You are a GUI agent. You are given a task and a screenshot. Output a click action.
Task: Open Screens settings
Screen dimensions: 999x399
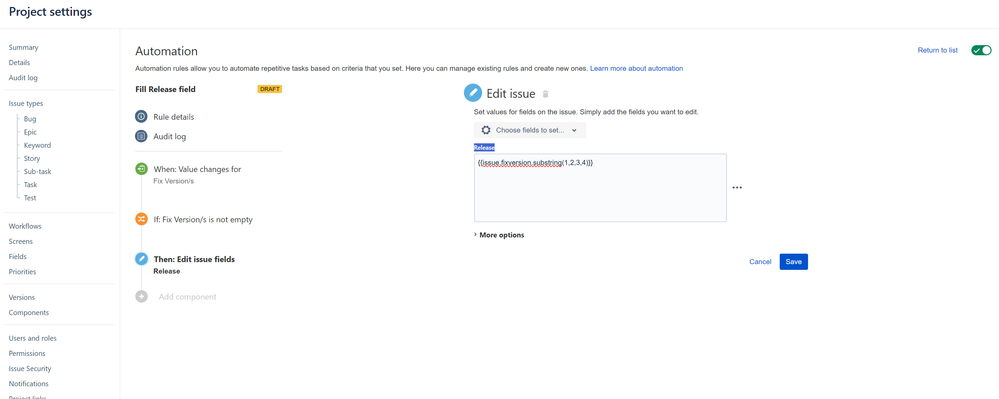[x=20, y=242]
